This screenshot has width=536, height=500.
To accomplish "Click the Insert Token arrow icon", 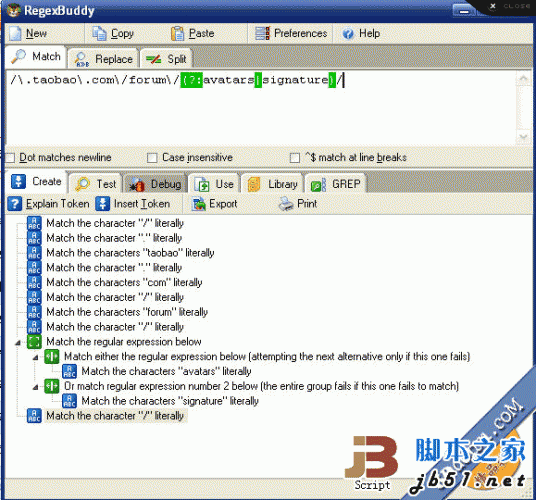I will click(x=102, y=203).
